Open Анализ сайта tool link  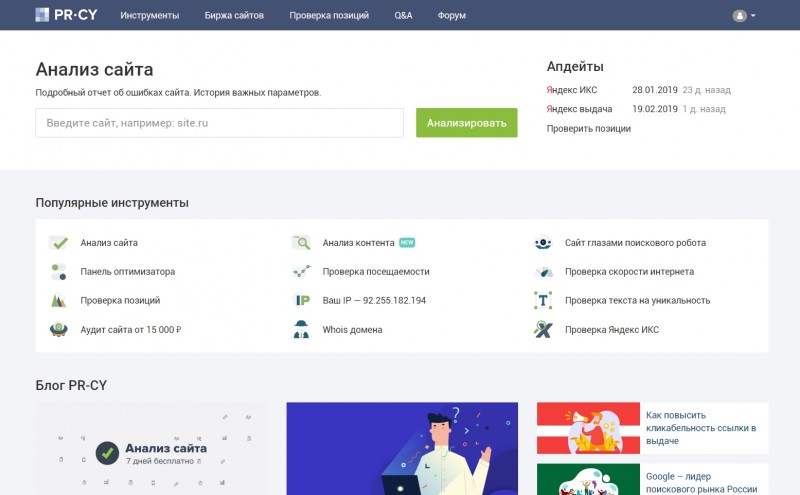109,243
